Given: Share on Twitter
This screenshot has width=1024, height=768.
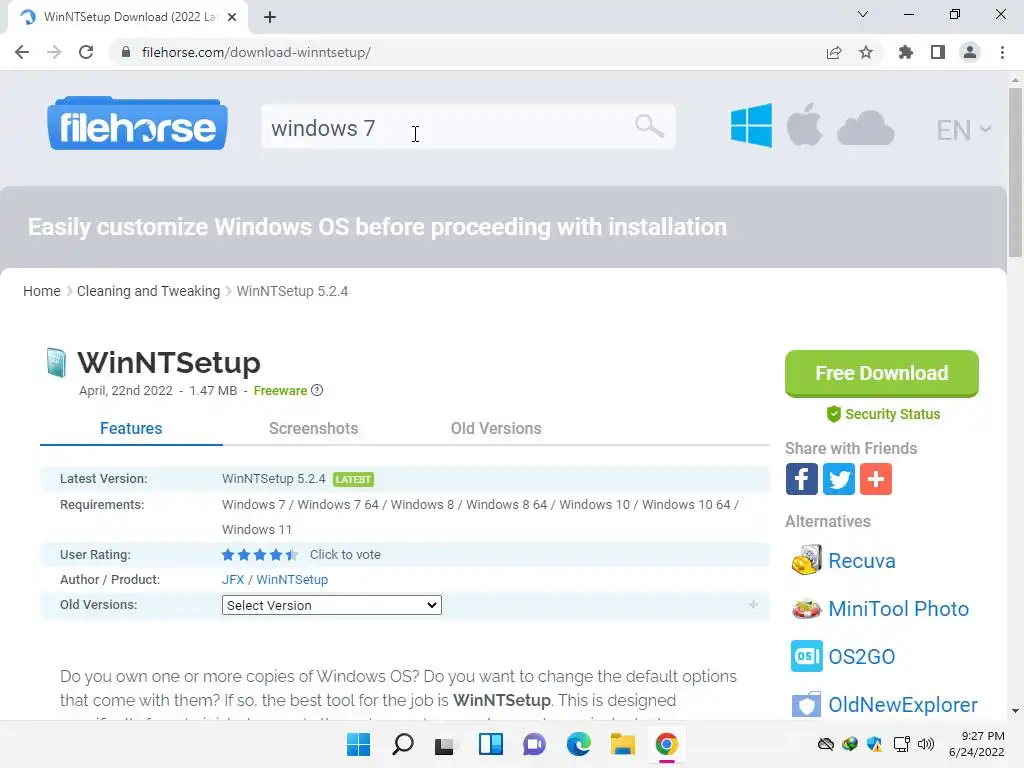Looking at the screenshot, I should 839,479.
